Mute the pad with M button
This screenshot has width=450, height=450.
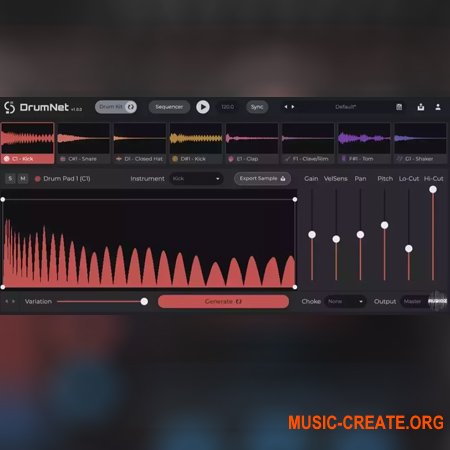(x=23, y=179)
